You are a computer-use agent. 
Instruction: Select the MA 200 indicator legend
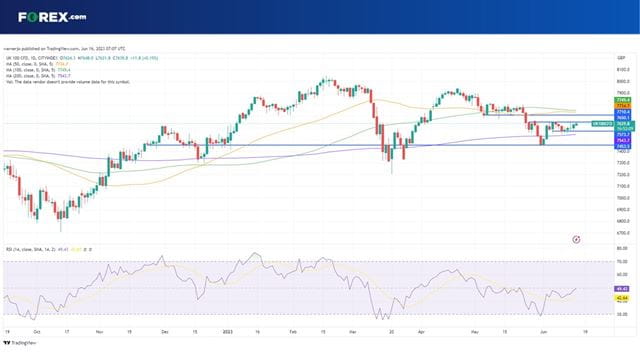(38, 76)
